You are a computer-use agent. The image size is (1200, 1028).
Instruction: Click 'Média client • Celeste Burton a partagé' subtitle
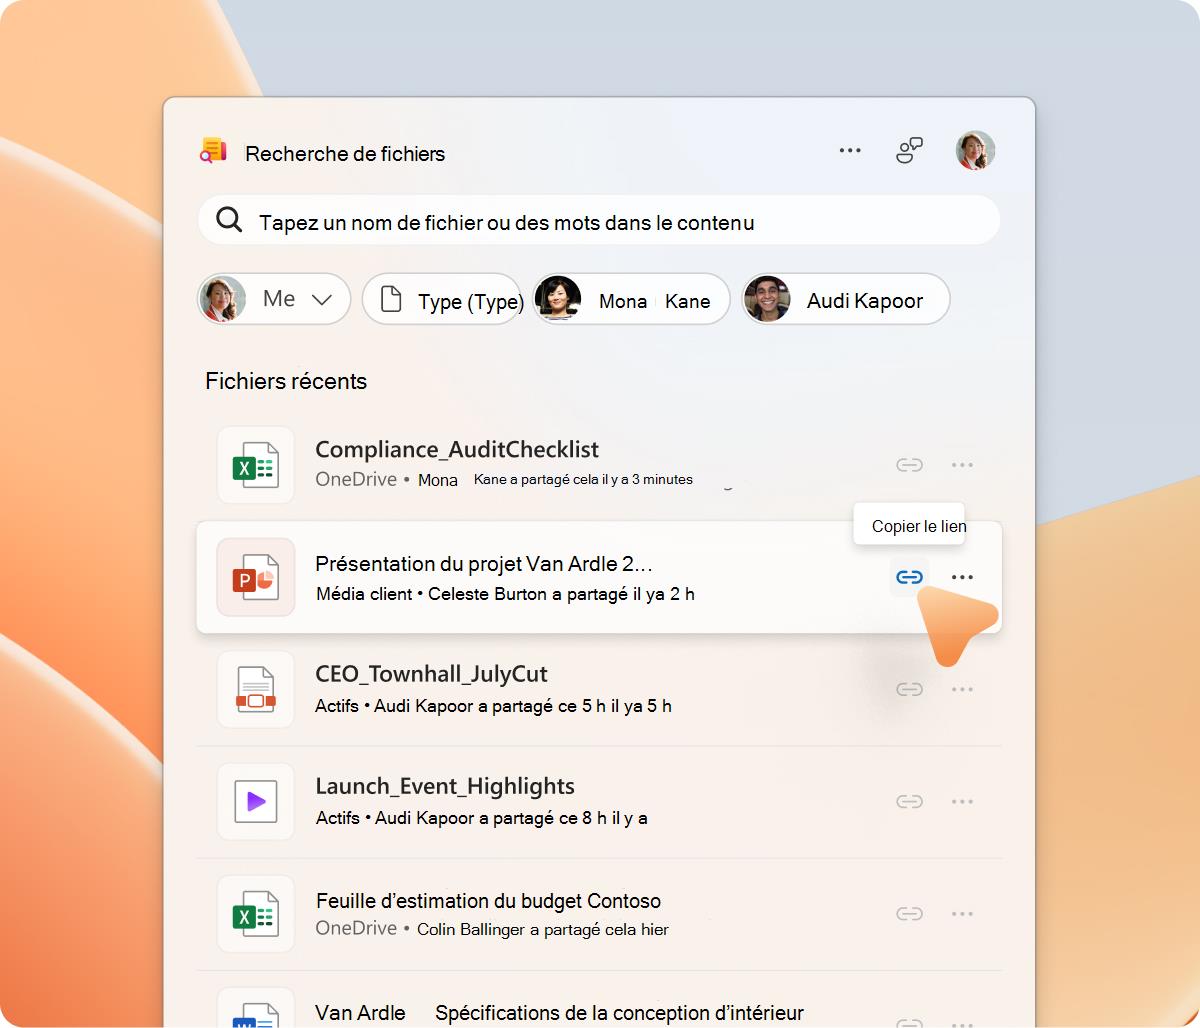[x=505, y=594]
